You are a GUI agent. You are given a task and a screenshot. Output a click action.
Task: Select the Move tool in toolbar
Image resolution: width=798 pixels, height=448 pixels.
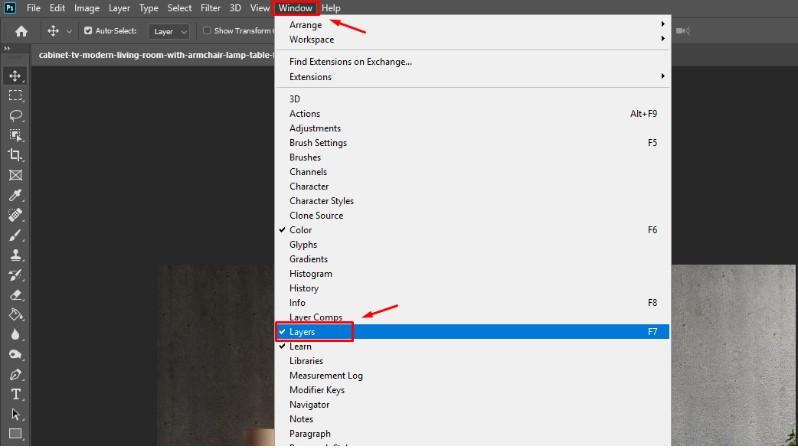(15, 76)
